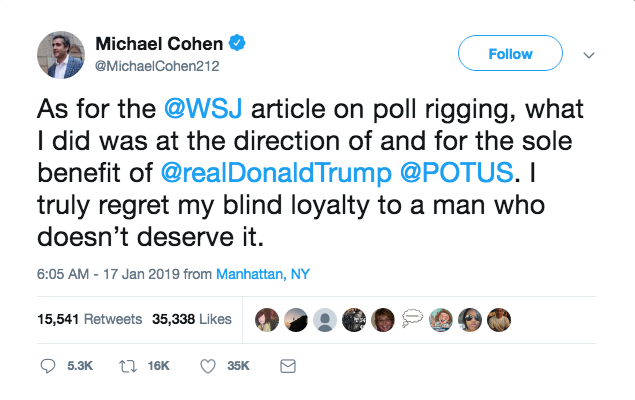Open the liker avatar with sunglasses
The image size is (635, 400).
[x=470, y=320]
